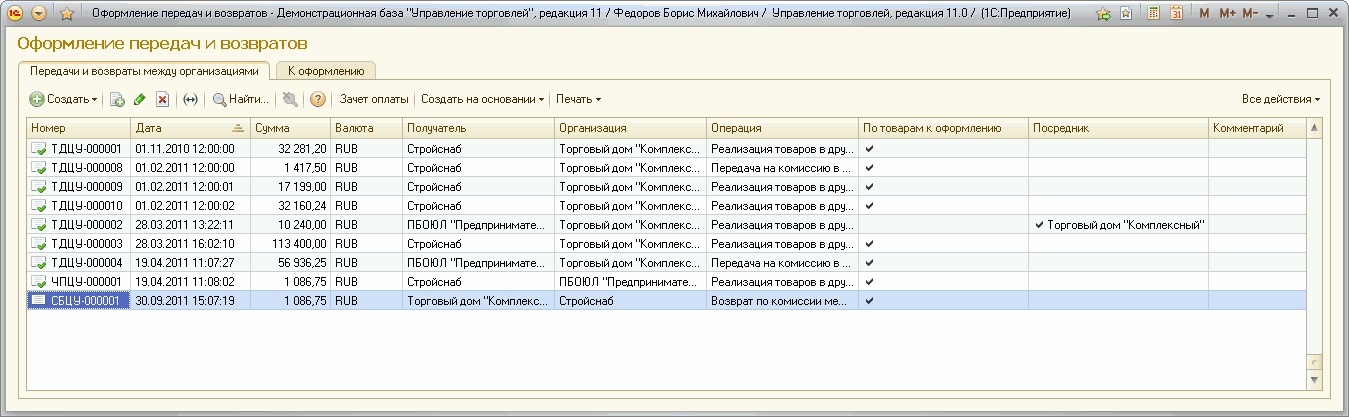Click document icon of row ТДЦУ-000003
Screen dimensions: 1349x417
click(x=39, y=243)
